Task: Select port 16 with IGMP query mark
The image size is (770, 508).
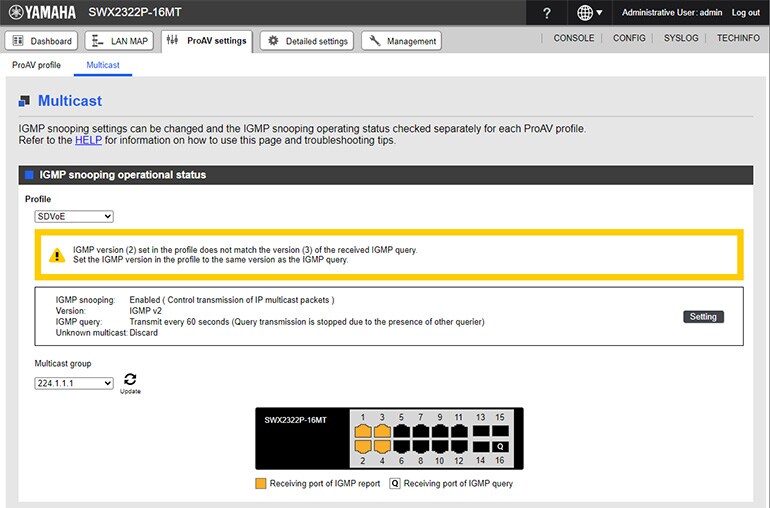Action: [x=500, y=447]
